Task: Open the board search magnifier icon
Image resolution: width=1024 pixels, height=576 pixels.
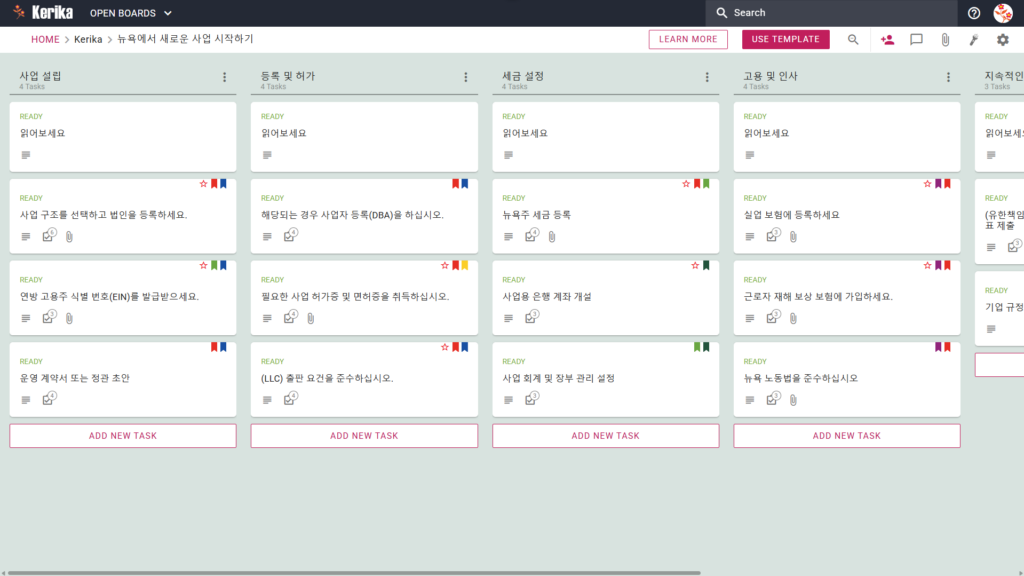Action: point(853,39)
